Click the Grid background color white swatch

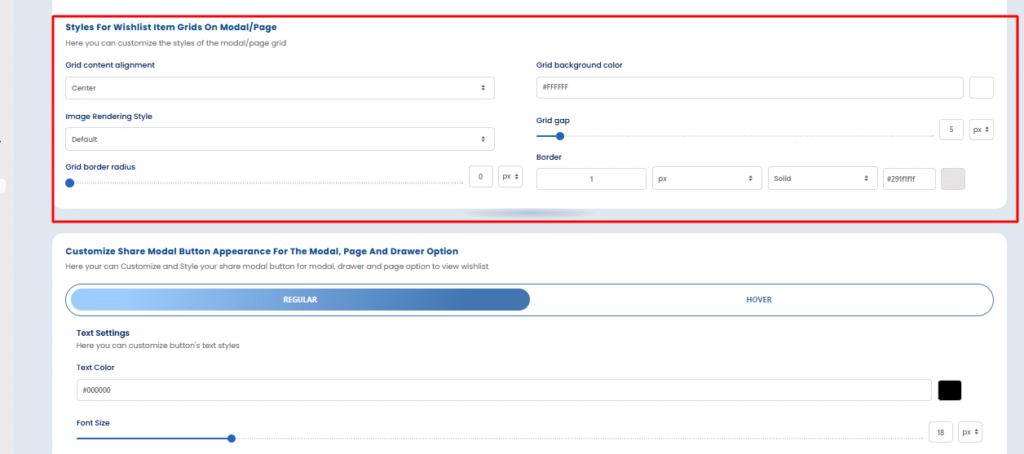pyautogui.click(x=982, y=88)
